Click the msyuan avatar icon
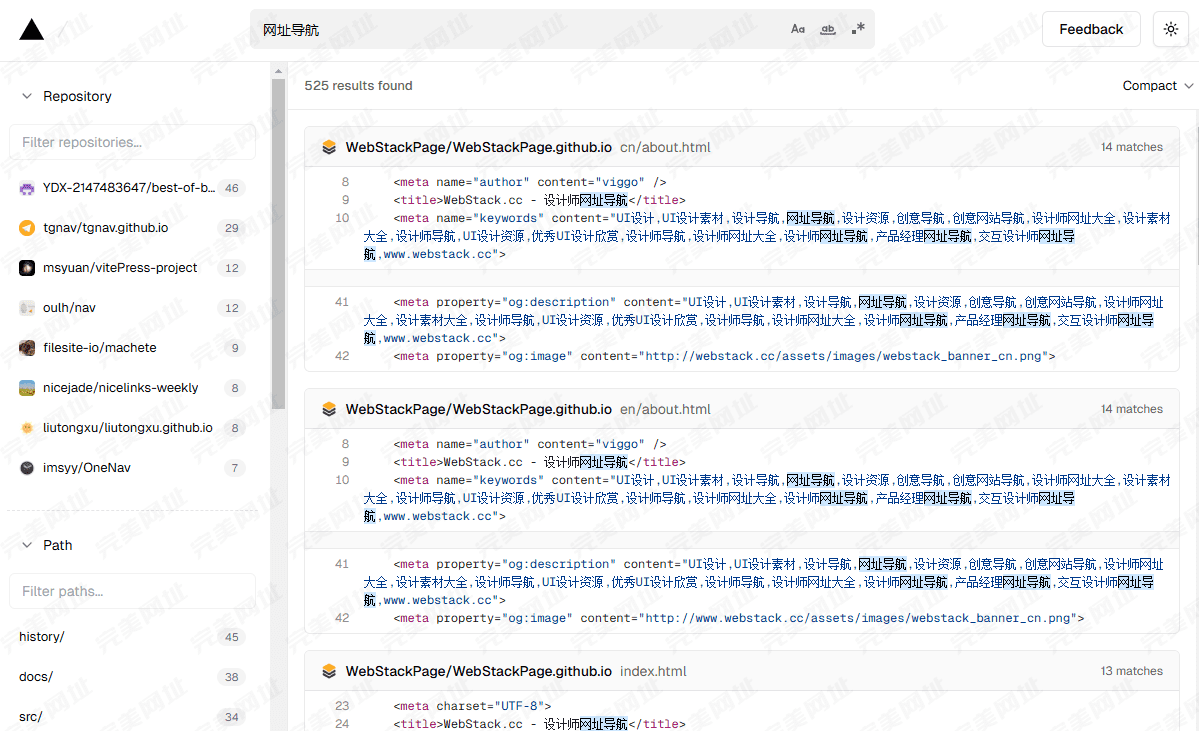The height and width of the screenshot is (731, 1199). pyautogui.click(x=27, y=268)
